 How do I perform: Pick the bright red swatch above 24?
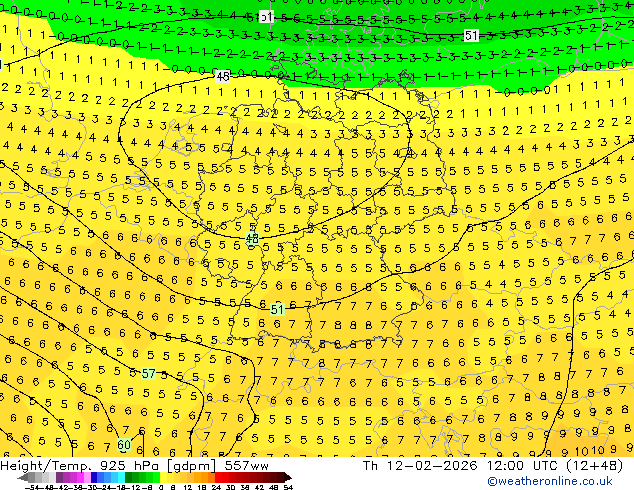click(218, 478)
